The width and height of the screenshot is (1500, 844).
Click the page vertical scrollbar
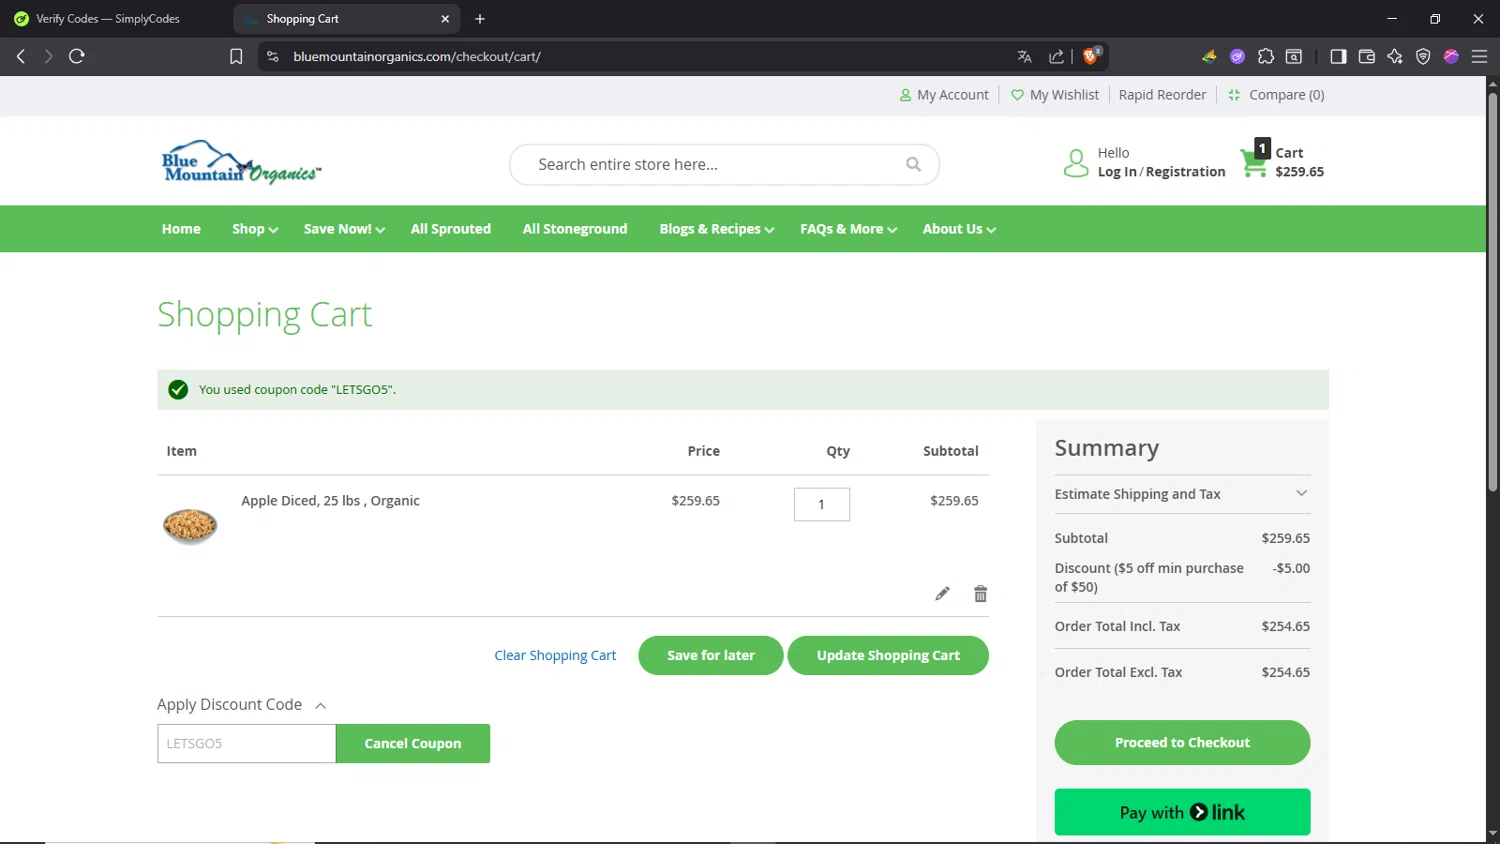(x=1492, y=290)
